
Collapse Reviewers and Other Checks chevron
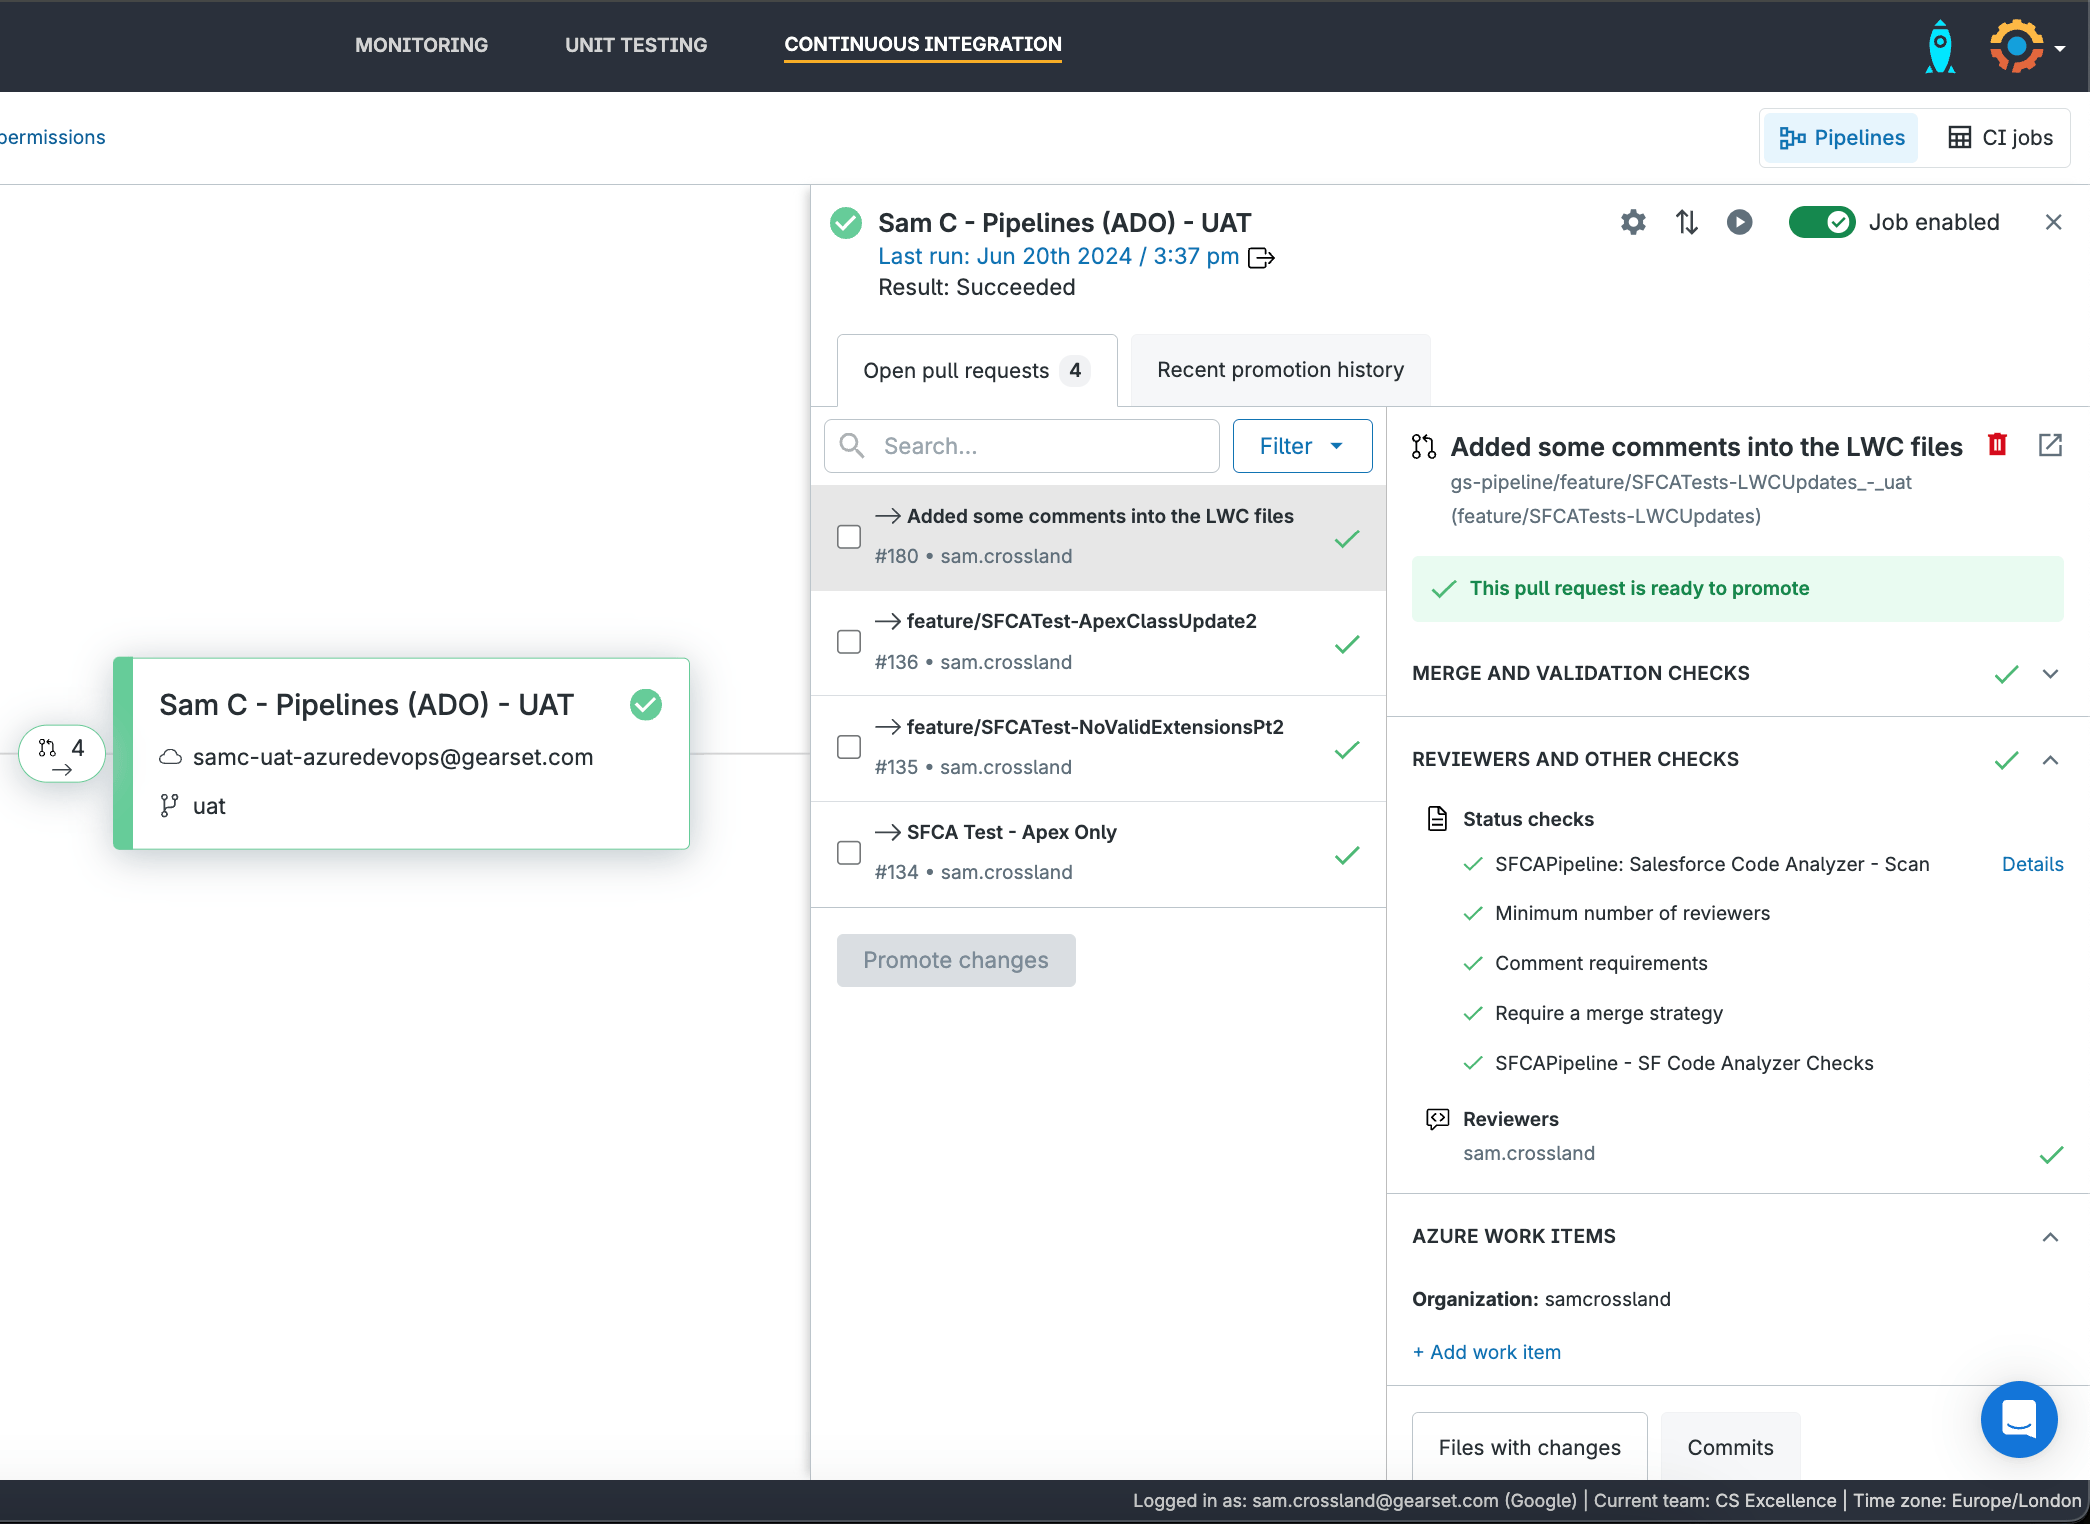2050,760
